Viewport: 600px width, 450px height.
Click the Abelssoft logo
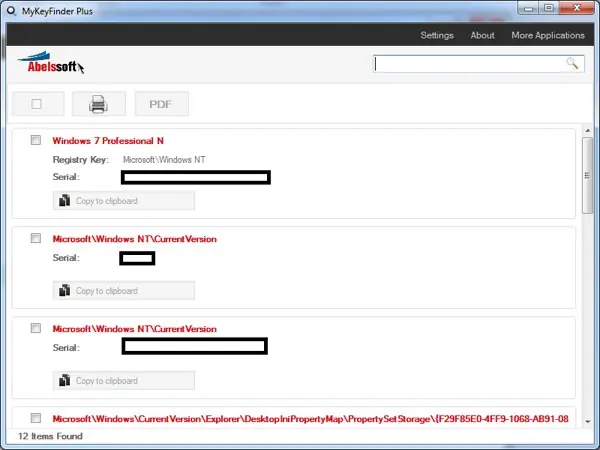(49, 63)
